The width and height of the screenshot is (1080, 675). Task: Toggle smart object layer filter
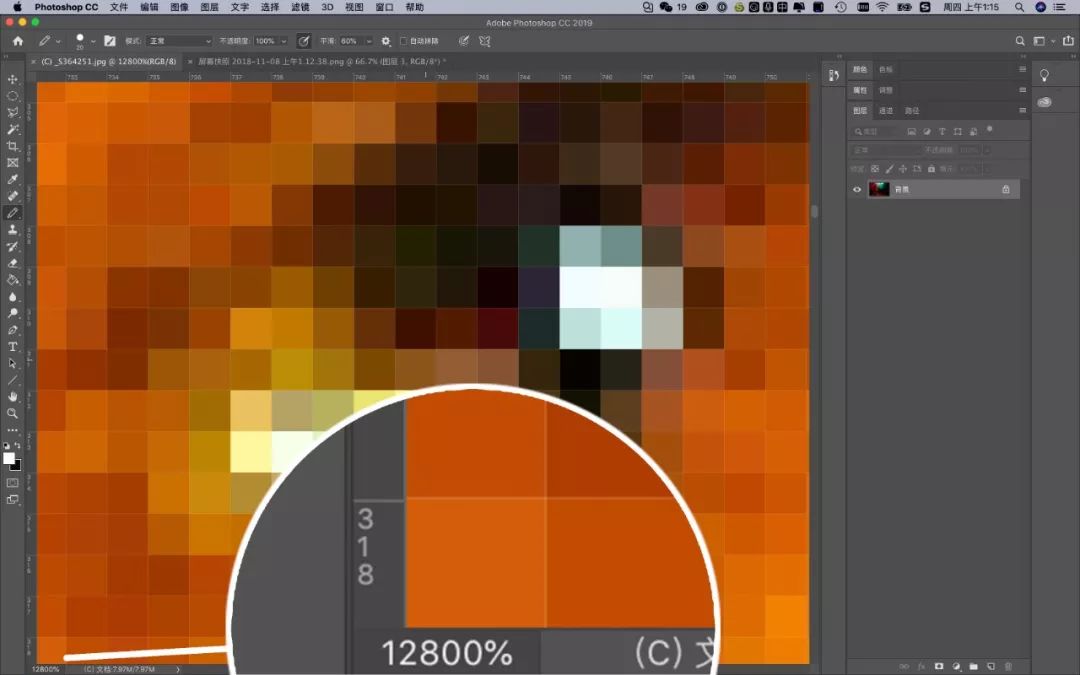click(x=973, y=132)
